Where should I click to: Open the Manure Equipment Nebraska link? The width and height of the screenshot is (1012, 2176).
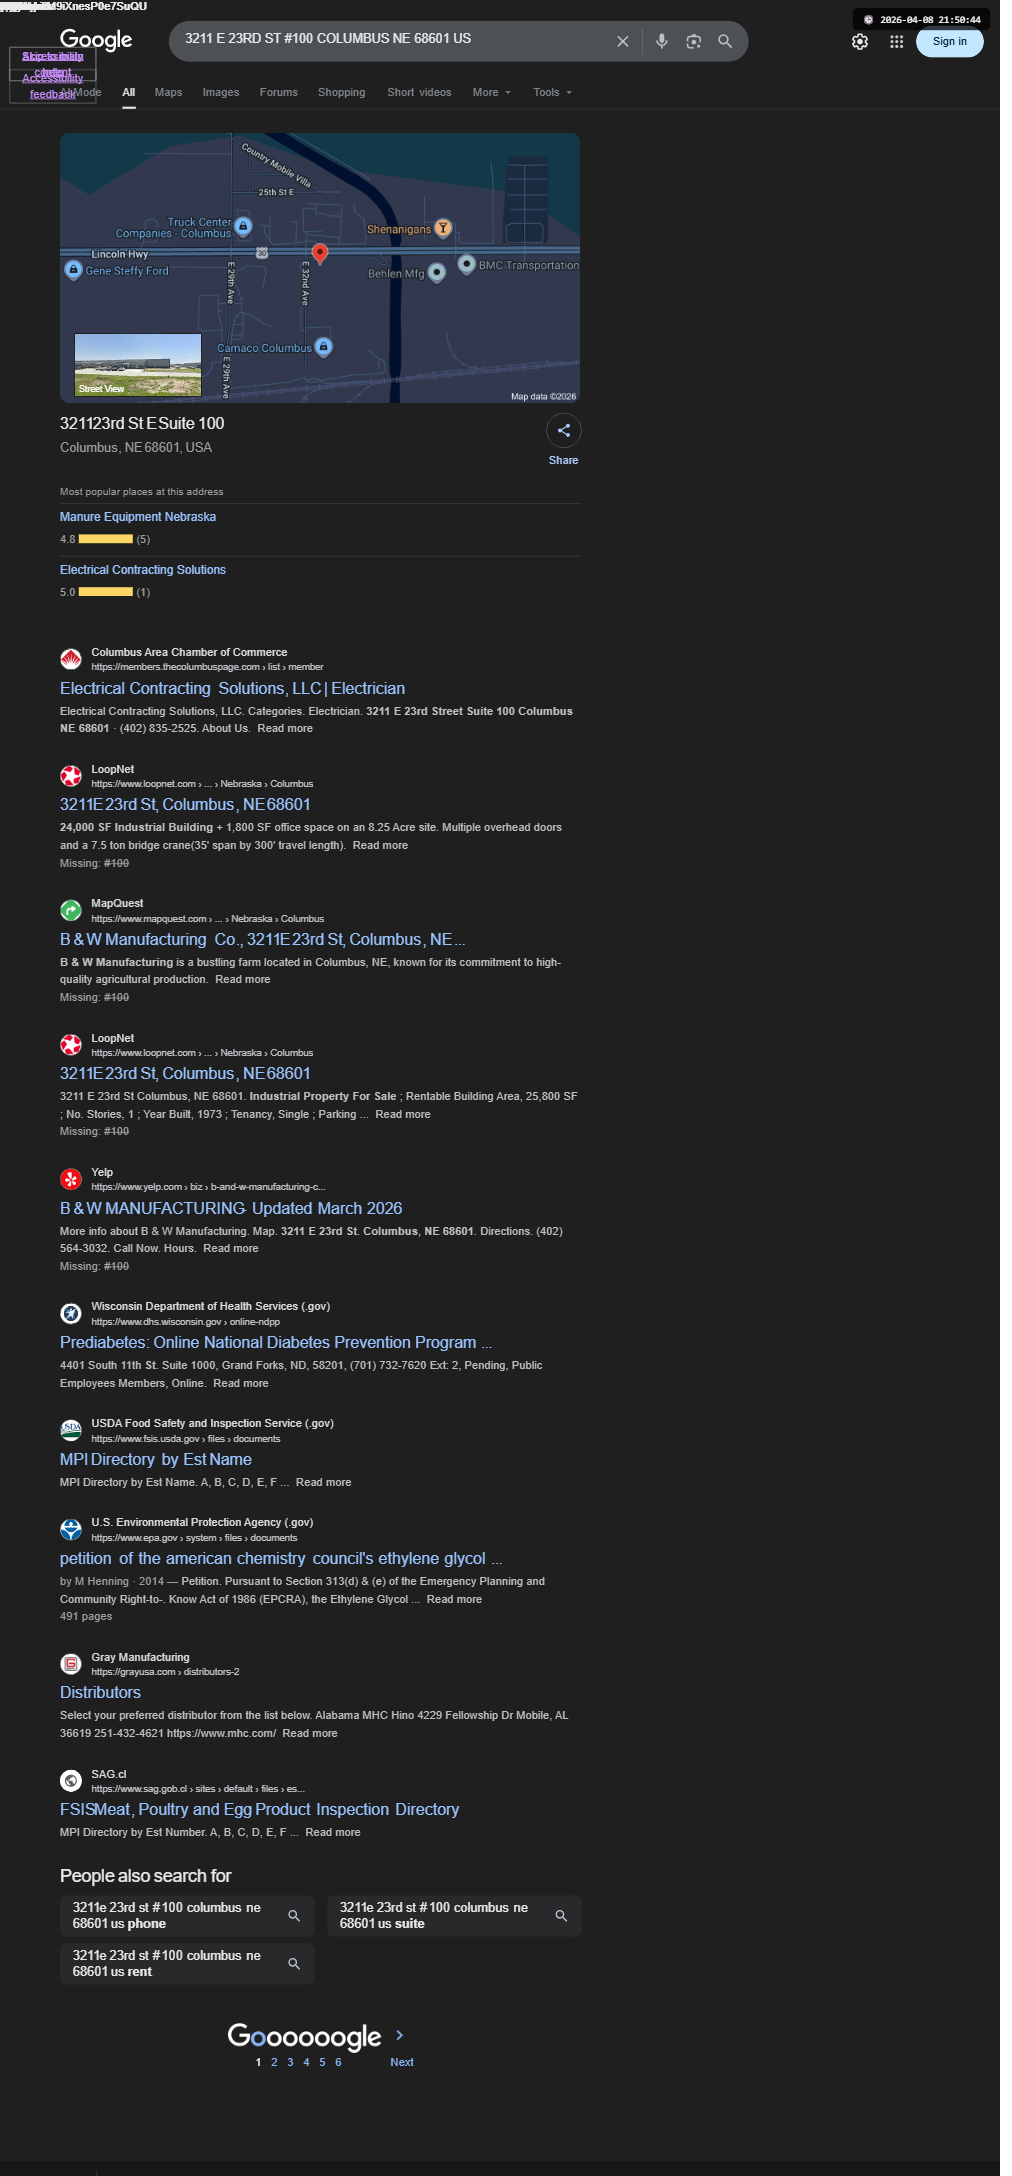(138, 517)
